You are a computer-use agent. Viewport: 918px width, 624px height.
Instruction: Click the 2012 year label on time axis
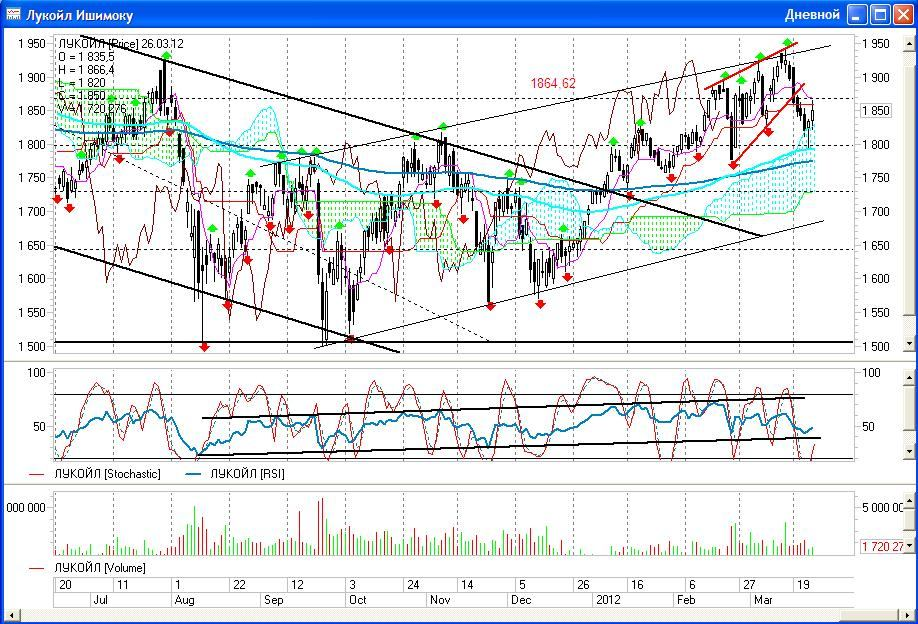(608, 600)
